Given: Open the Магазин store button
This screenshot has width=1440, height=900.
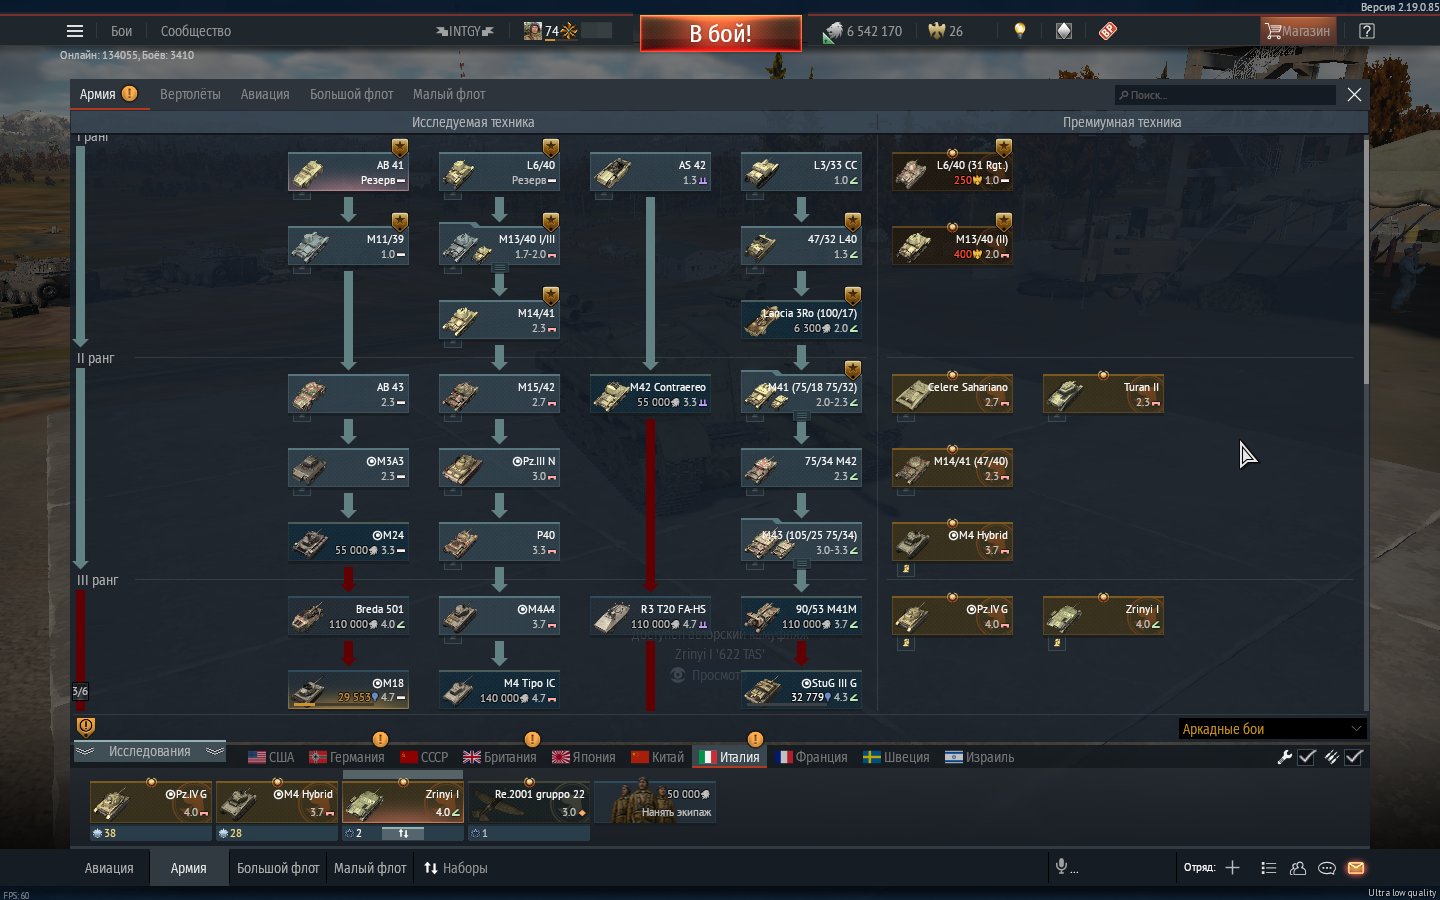Looking at the screenshot, I should (x=1298, y=31).
